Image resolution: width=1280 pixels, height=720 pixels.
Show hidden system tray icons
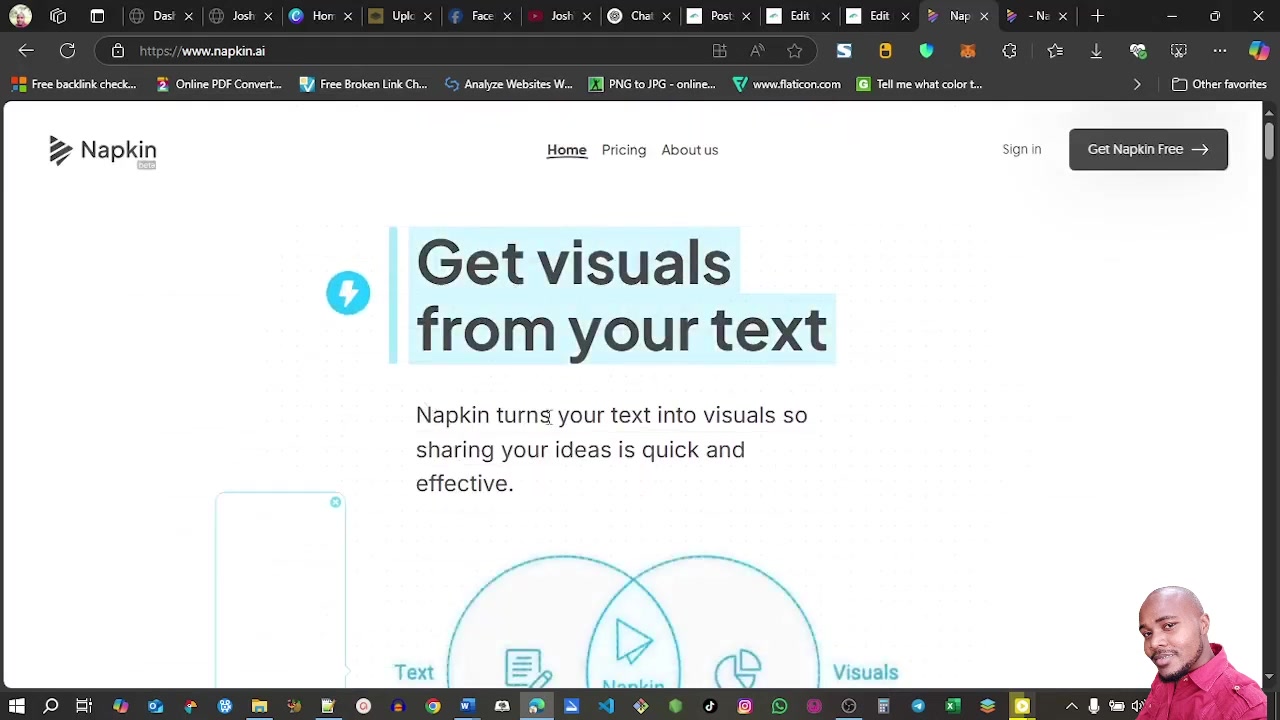coord(1071,707)
